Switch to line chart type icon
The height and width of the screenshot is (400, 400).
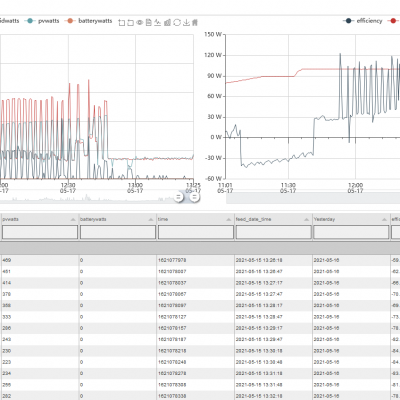(x=158, y=22)
